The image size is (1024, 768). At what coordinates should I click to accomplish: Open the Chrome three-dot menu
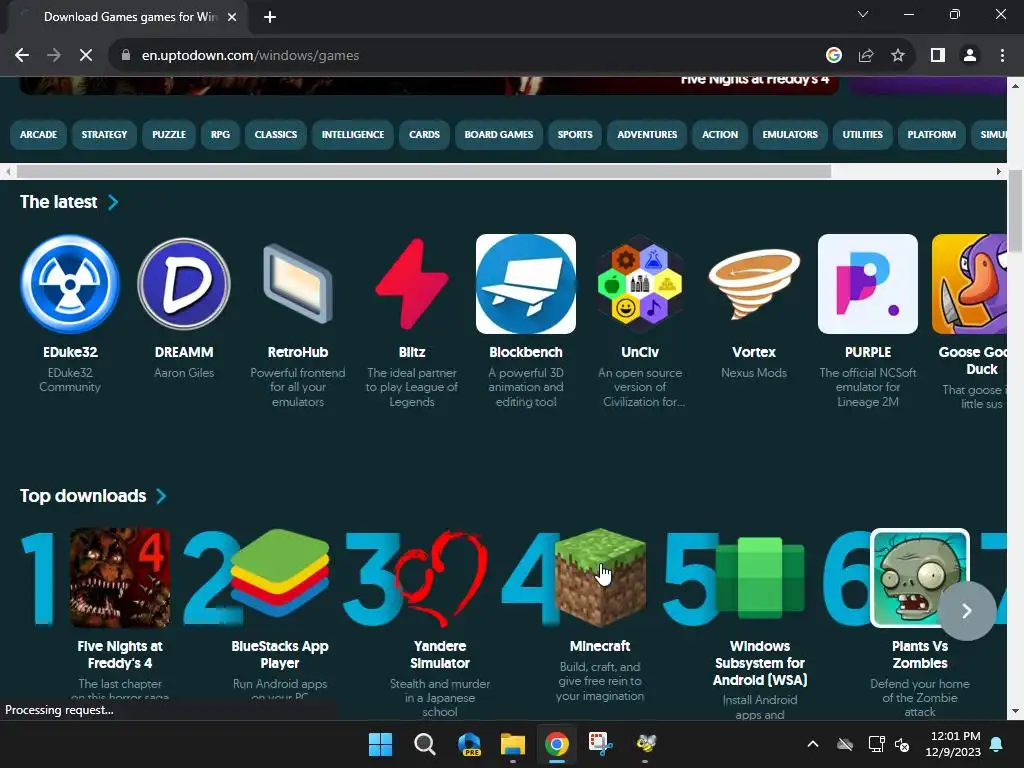coord(1002,56)
